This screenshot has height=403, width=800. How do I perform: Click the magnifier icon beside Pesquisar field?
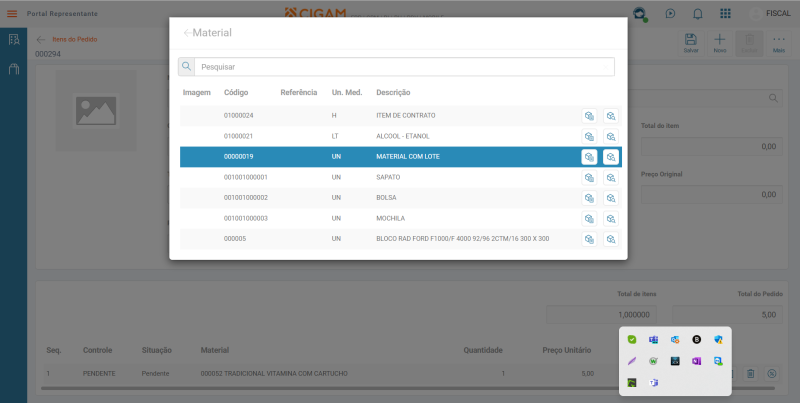coord(186,66)
